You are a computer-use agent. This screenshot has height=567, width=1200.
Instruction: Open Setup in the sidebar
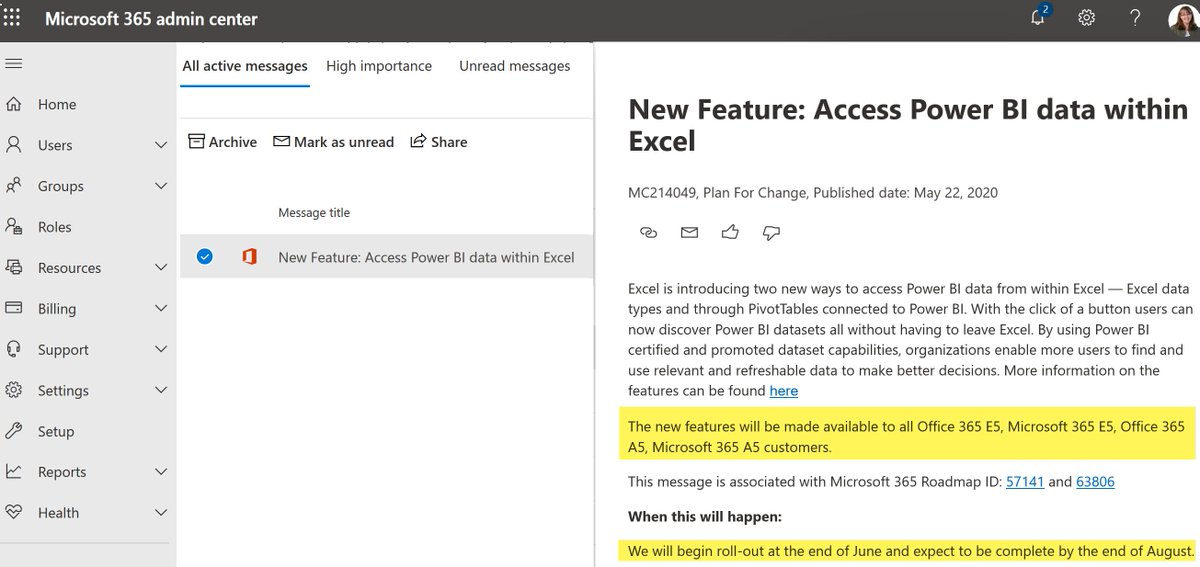pos(56,431)
